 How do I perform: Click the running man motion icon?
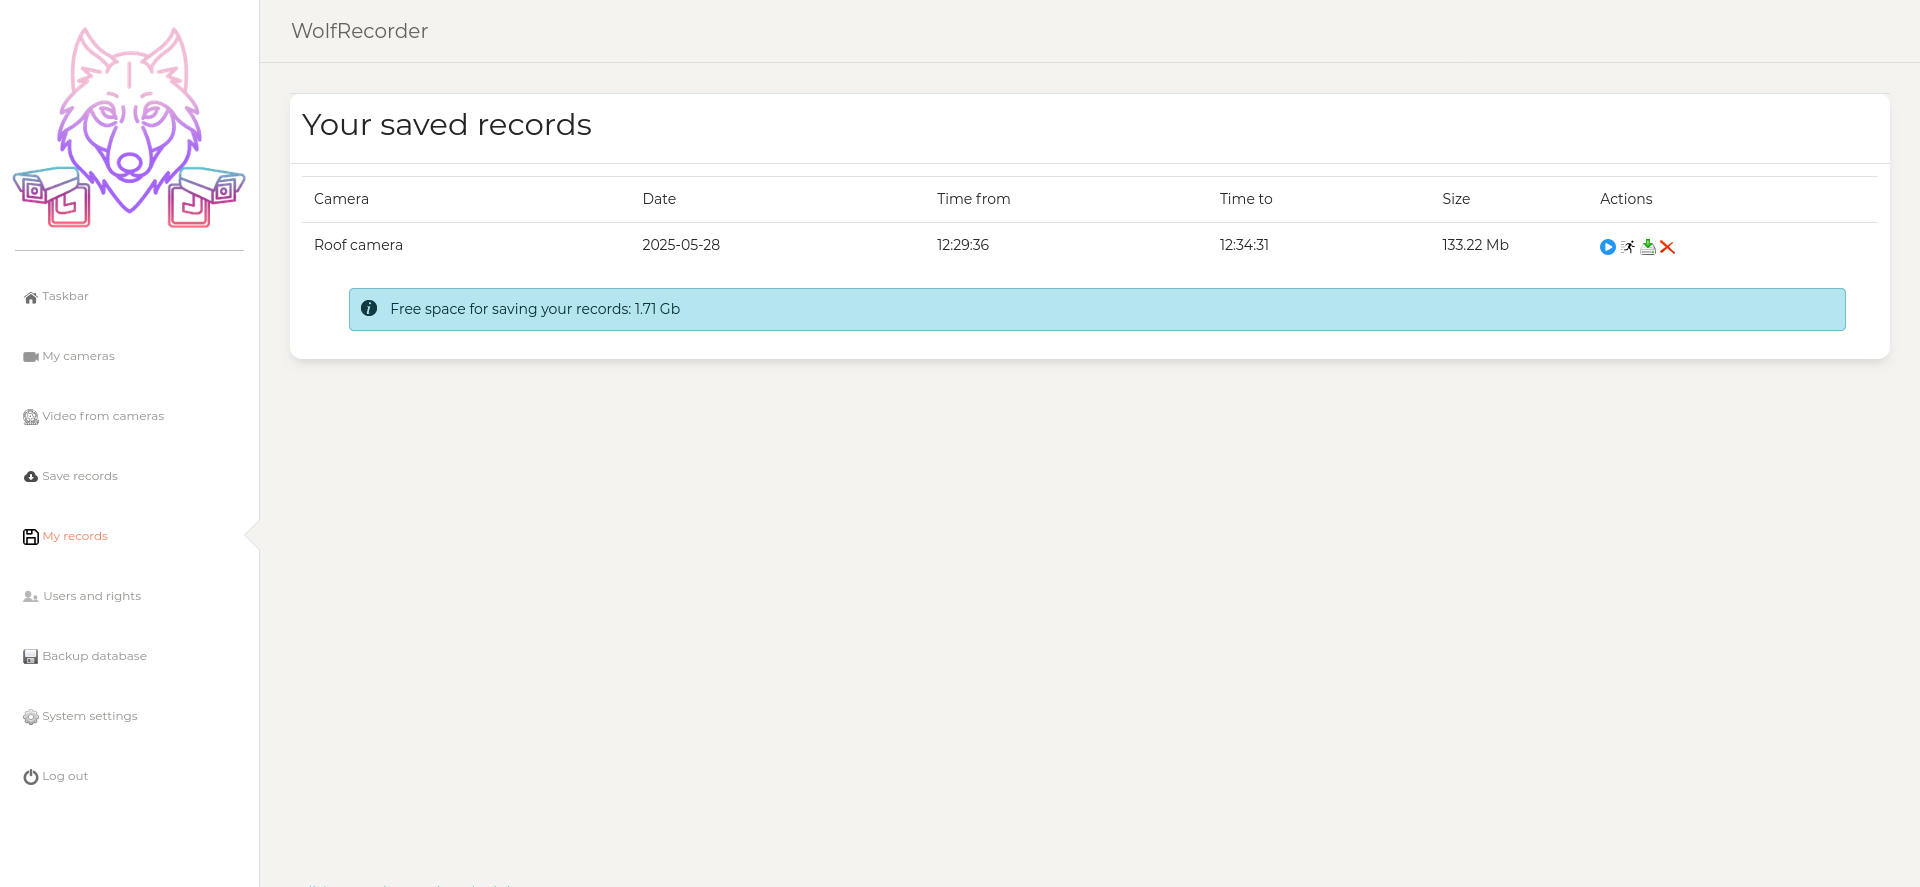click(1628, 247)
